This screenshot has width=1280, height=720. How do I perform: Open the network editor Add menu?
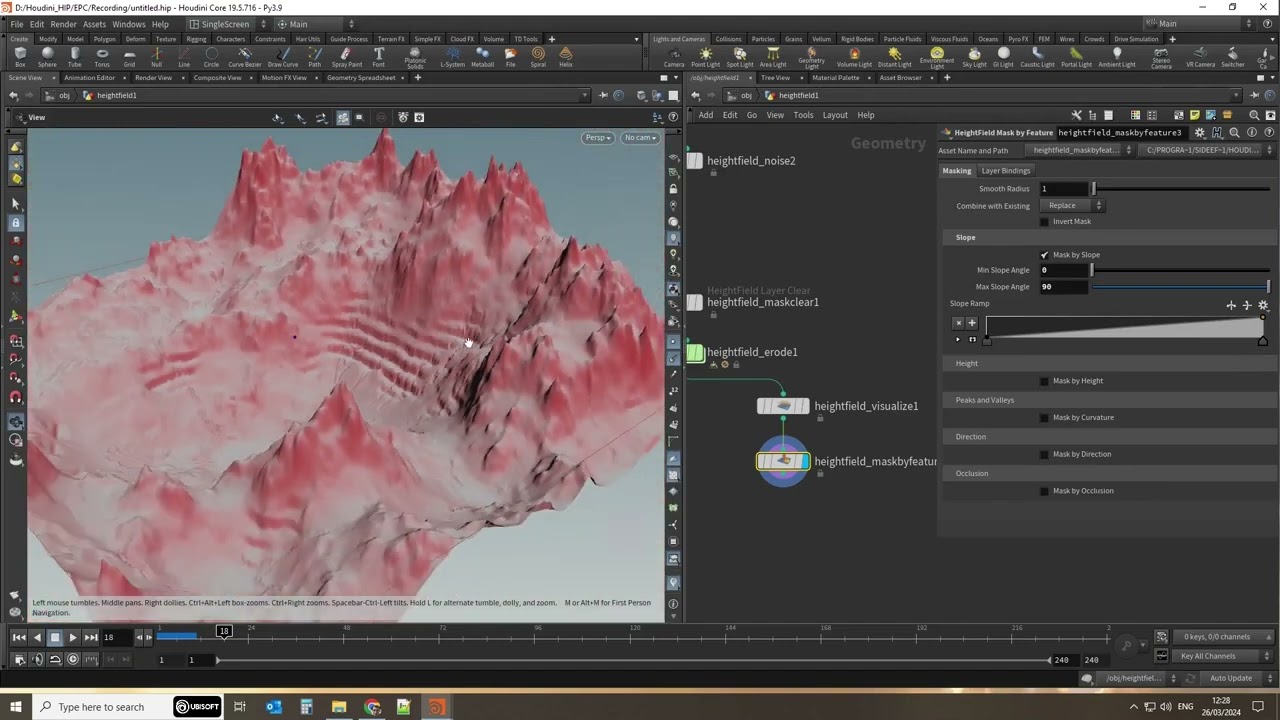(706, 115)
